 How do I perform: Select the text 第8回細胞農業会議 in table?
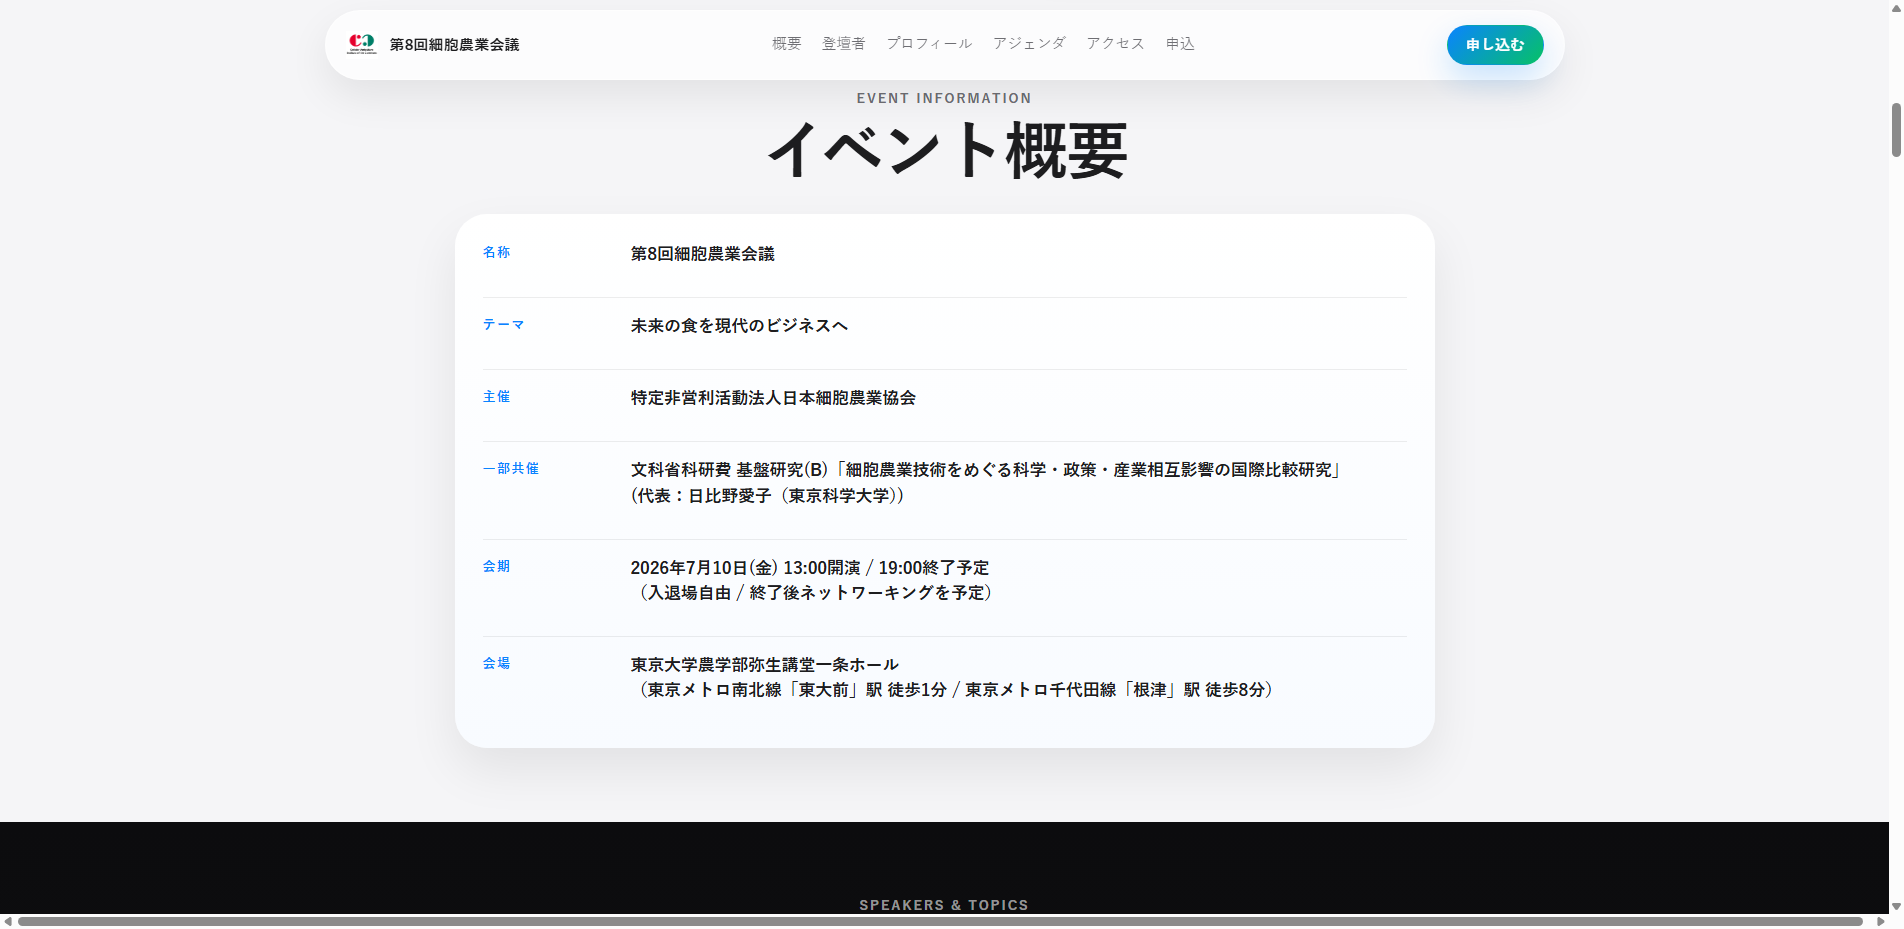(702, 254)
